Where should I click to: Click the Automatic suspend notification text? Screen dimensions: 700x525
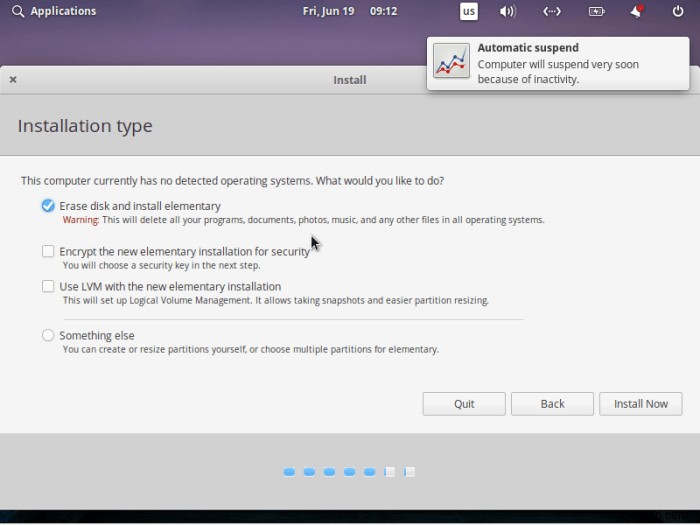point(558,63)
